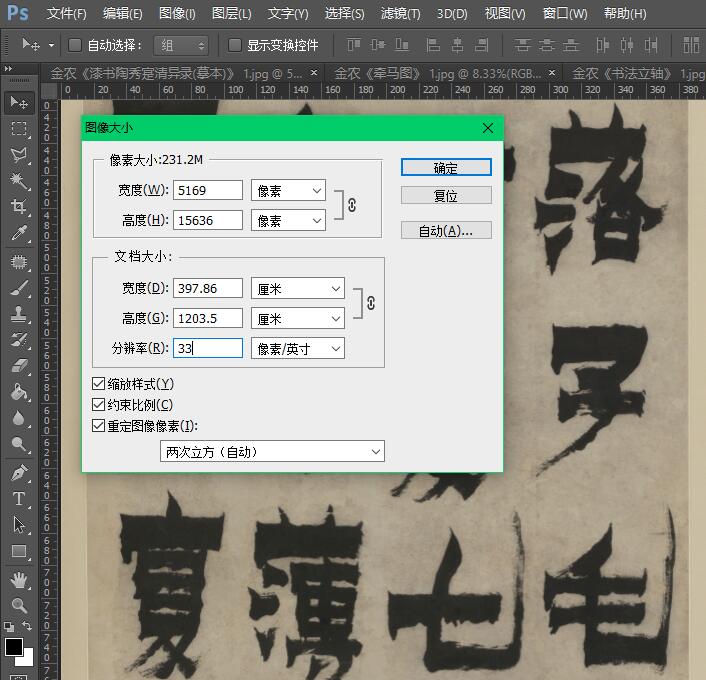Click the resolution field showing 33

tap(208, 348)
